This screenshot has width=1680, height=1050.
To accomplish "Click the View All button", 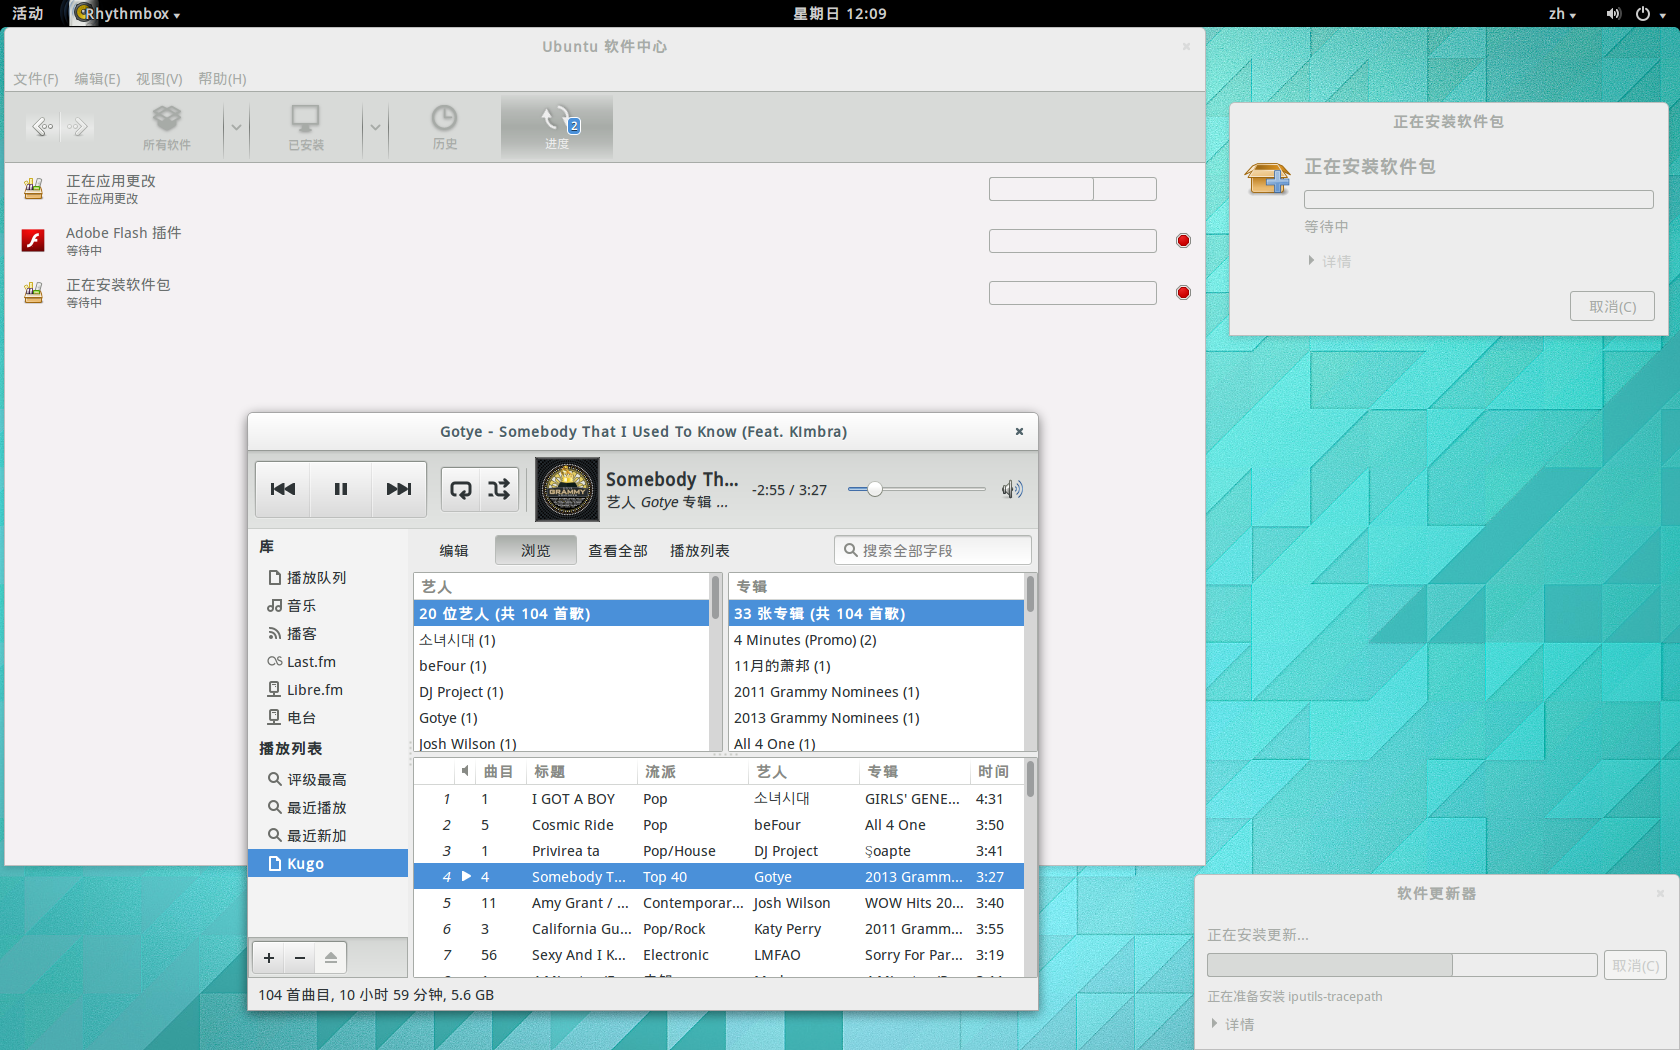I will 618,550.
